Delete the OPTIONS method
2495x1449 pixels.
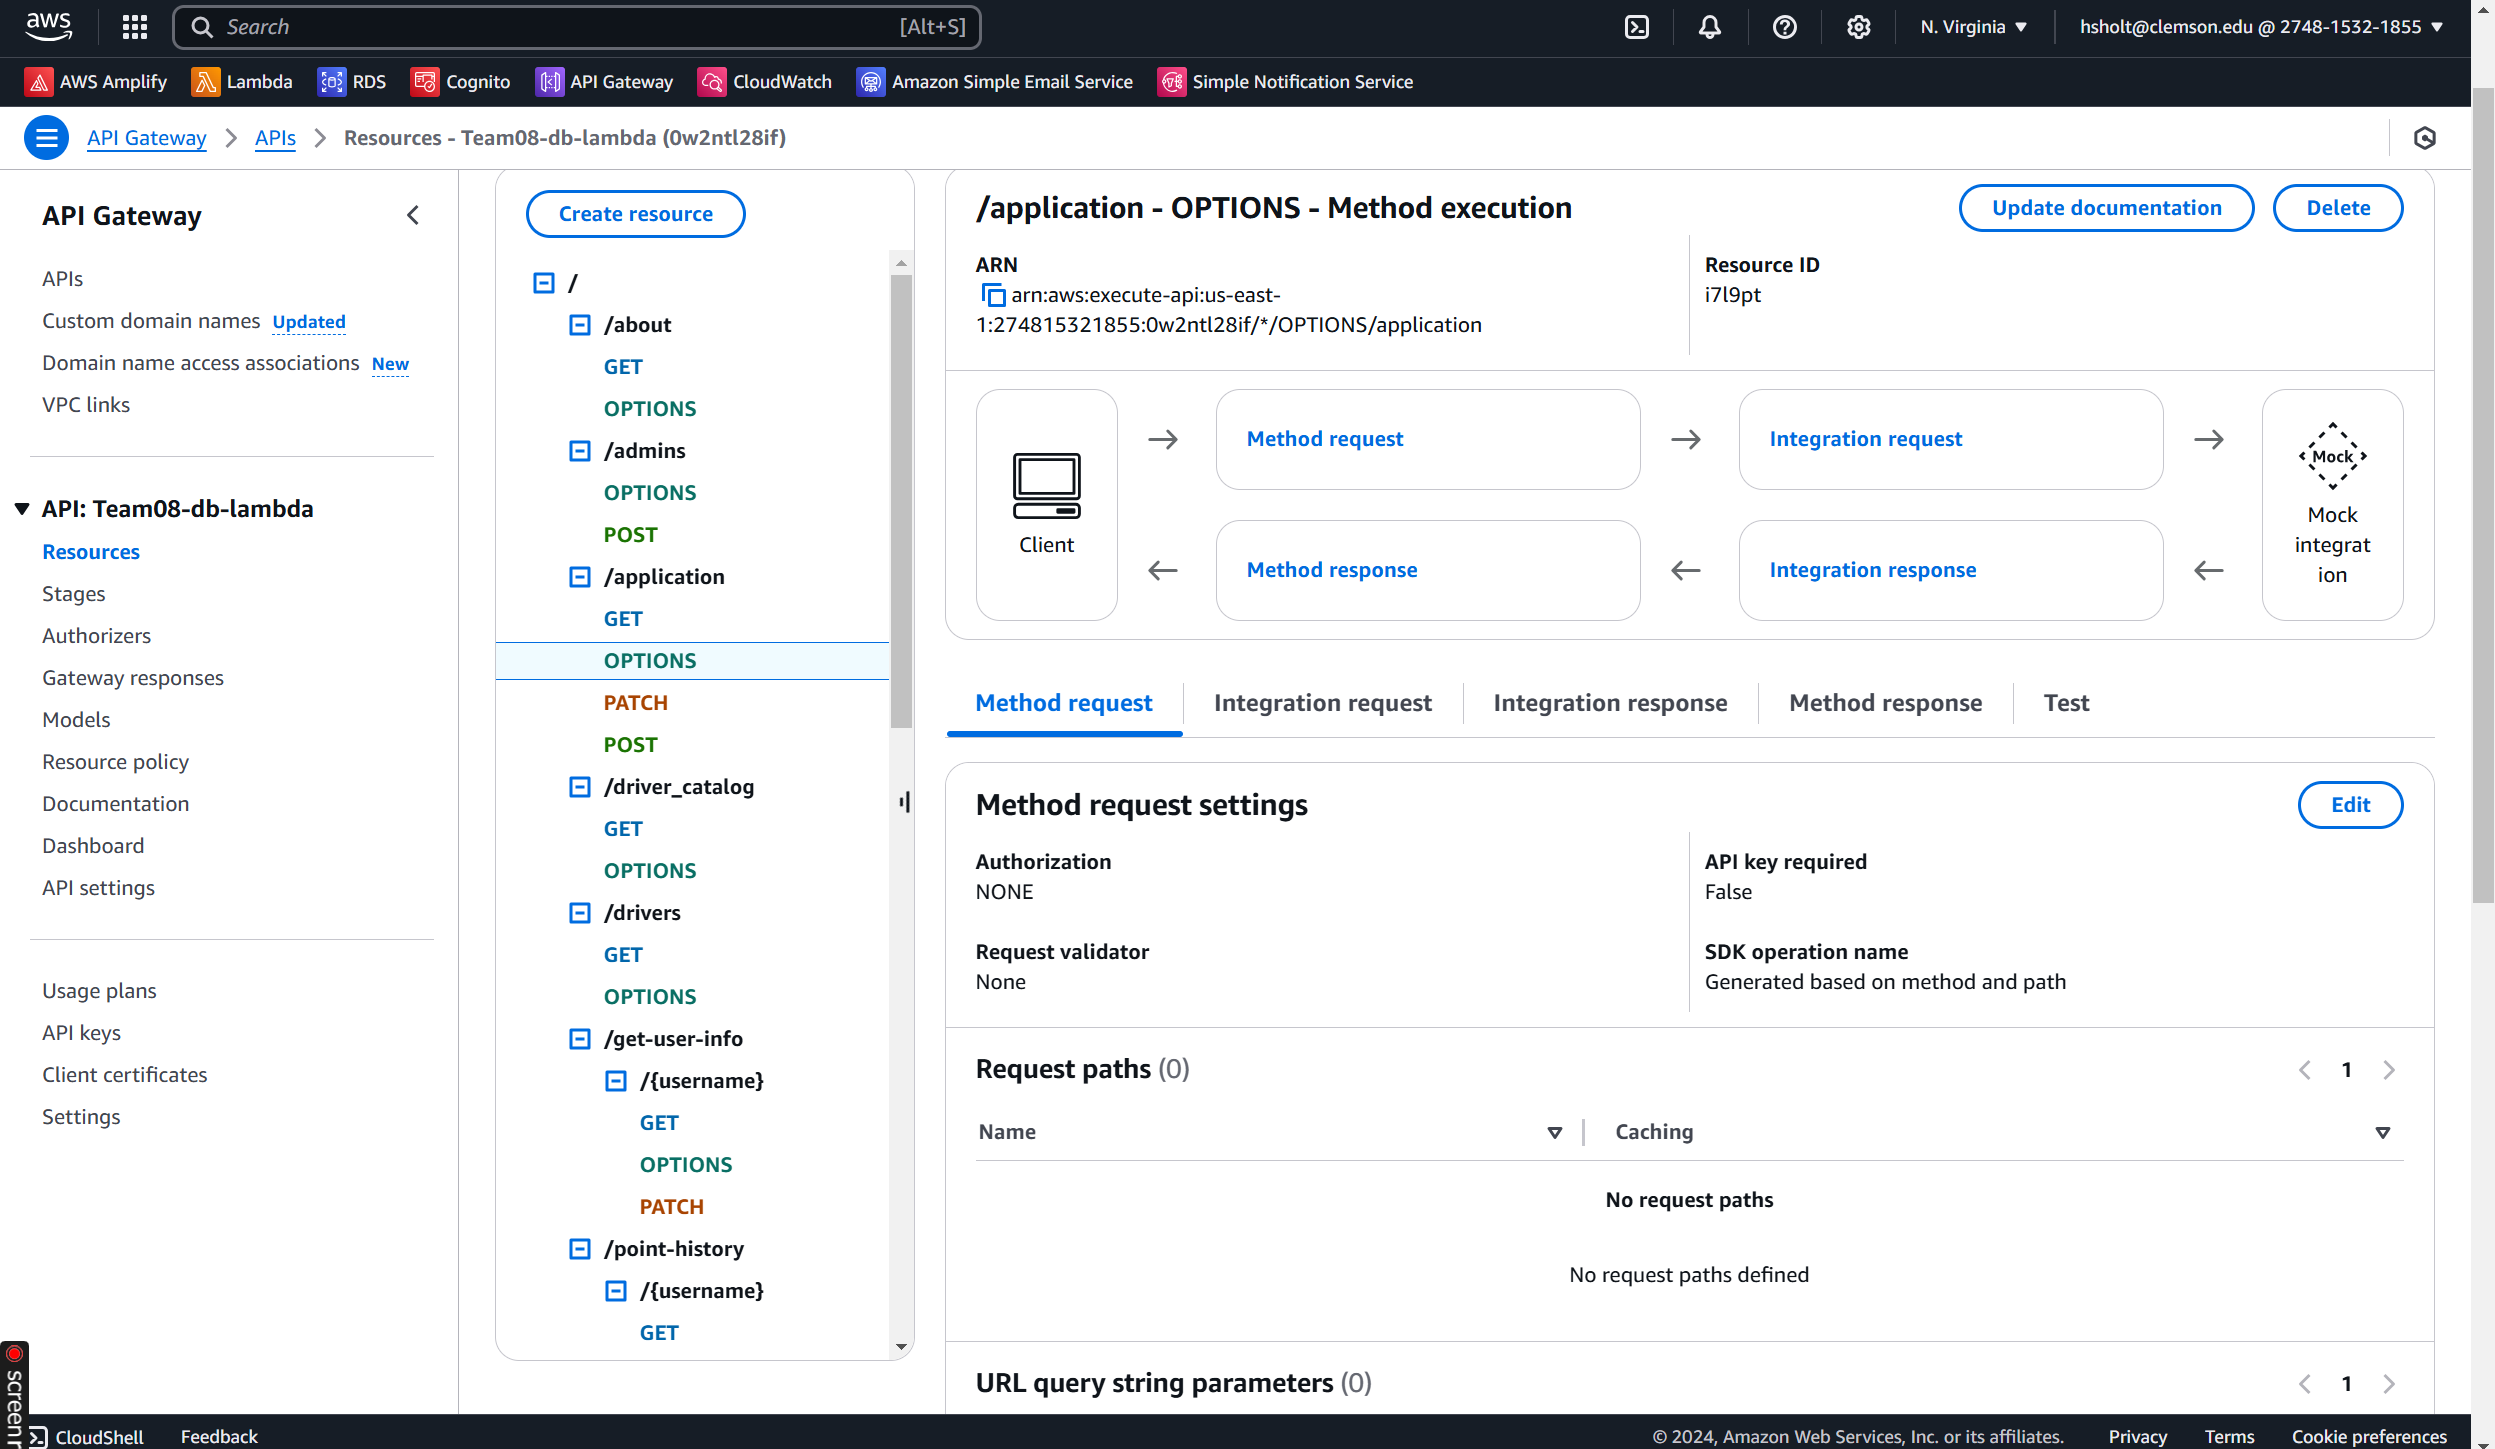(2338, 208)
